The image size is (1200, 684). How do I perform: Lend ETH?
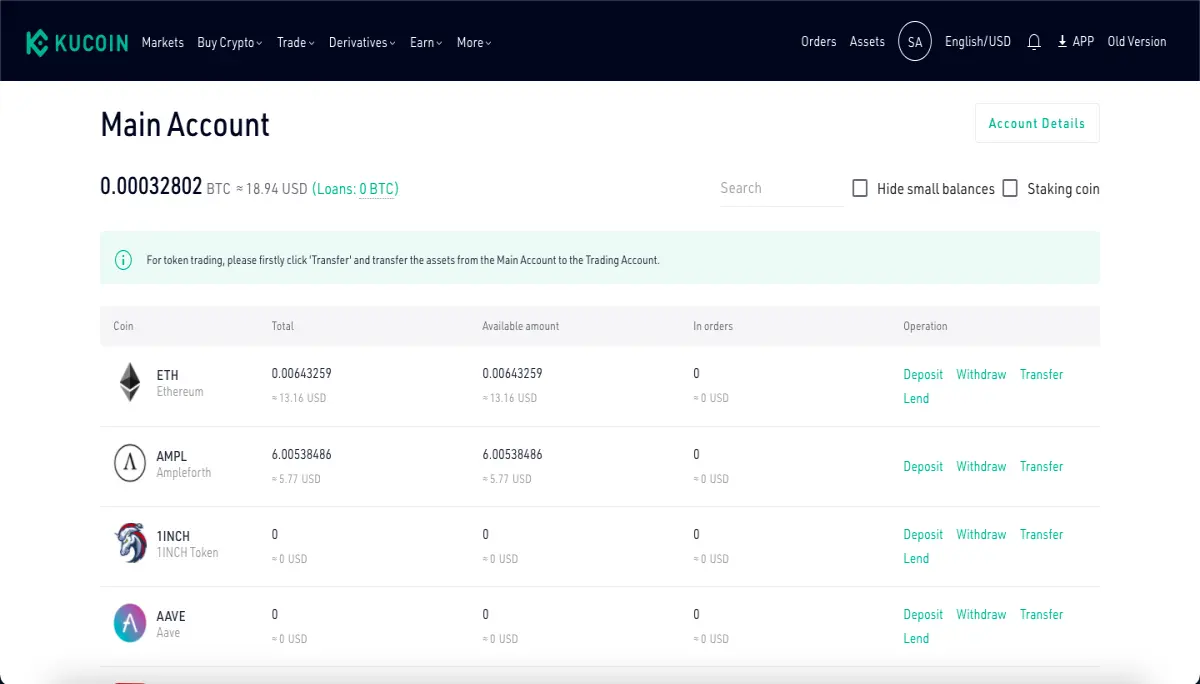[916, 398]
